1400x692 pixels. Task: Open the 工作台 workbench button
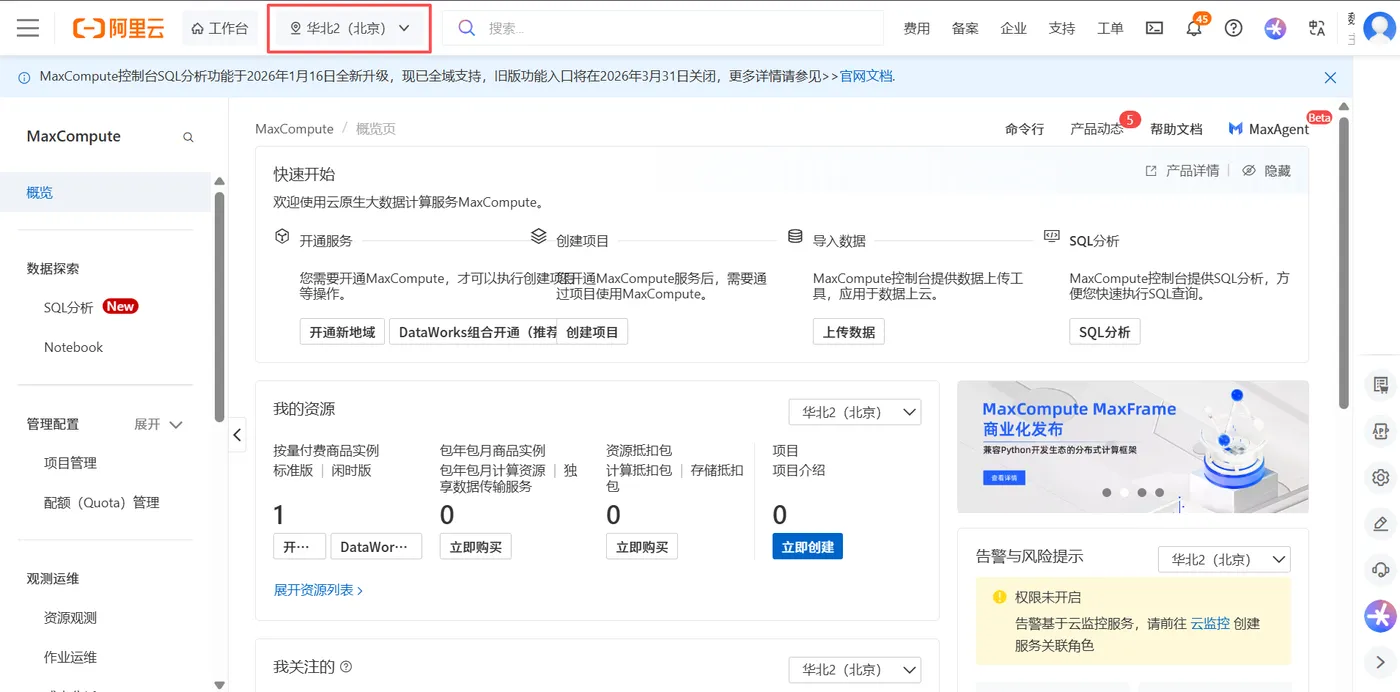(x=219, y=28)
